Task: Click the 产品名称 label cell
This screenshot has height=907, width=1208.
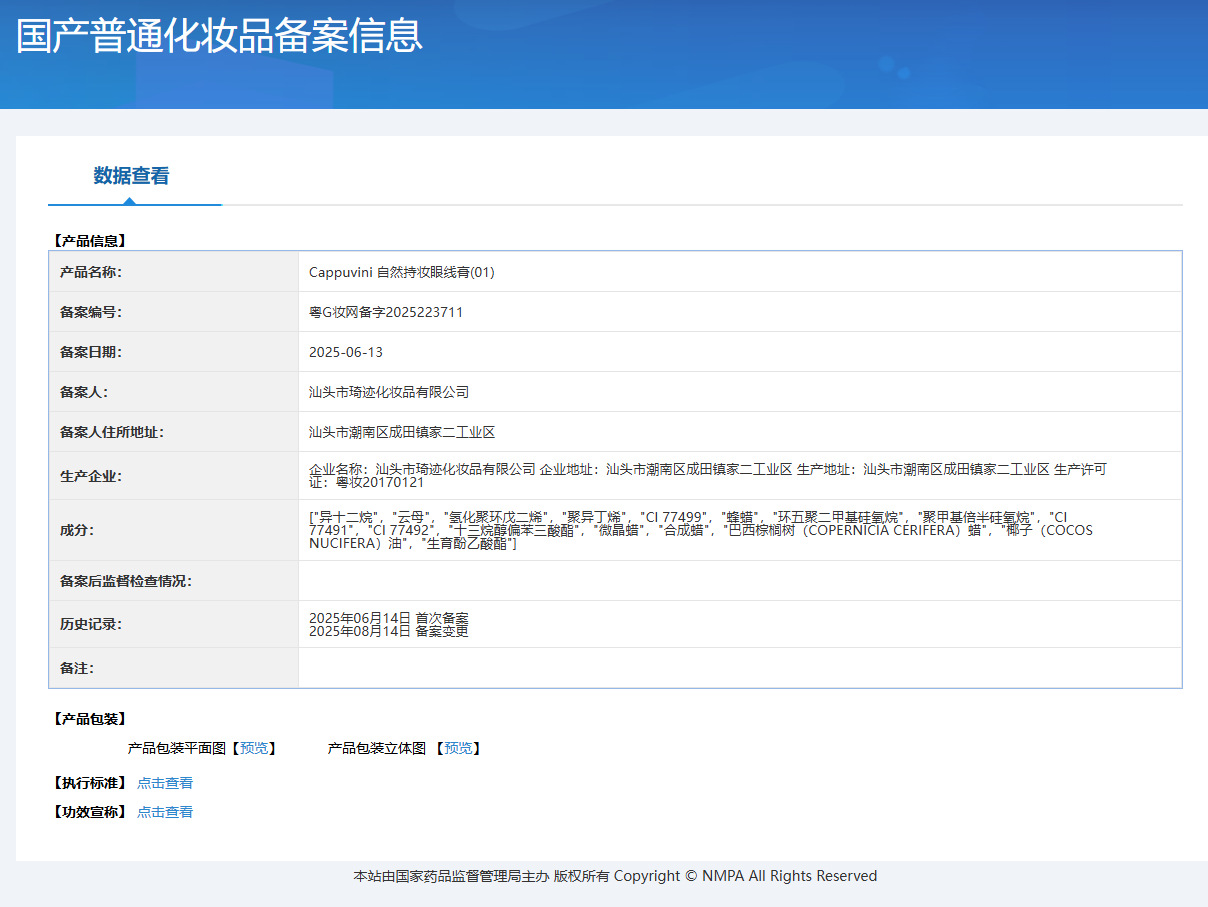Action: (174, 272)
